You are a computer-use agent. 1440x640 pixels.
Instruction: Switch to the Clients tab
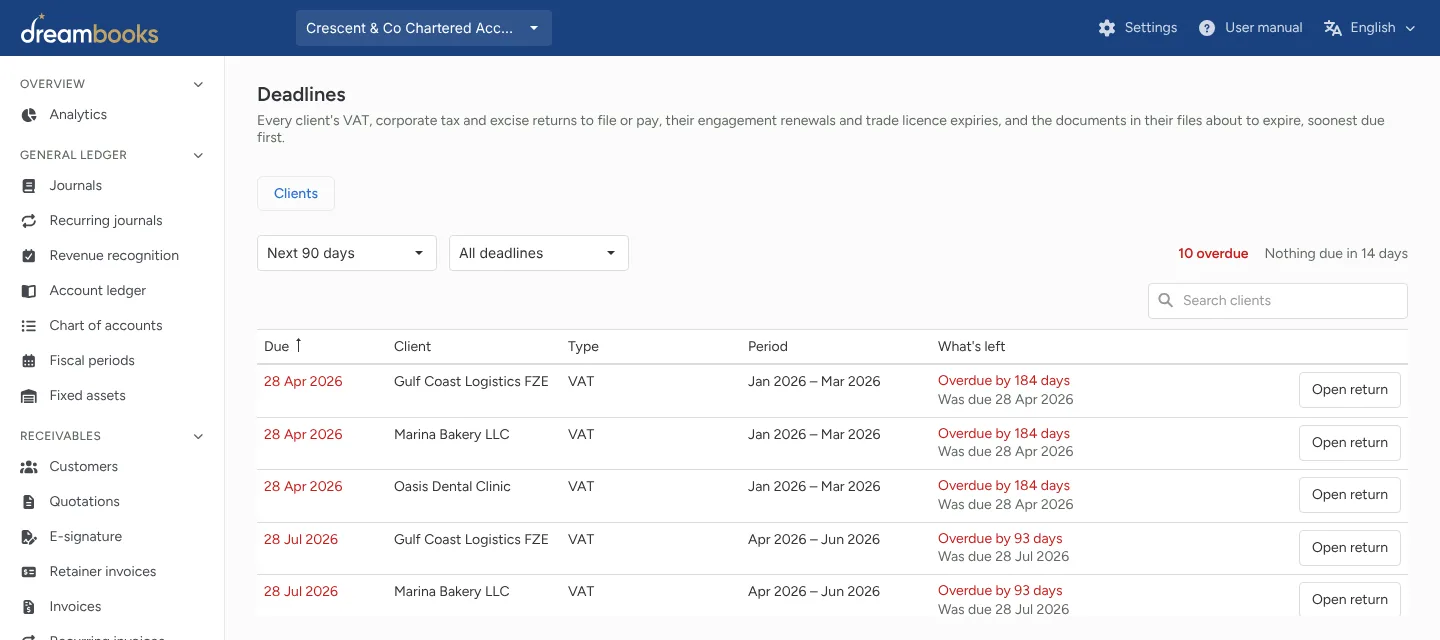(x=296, y=194)
